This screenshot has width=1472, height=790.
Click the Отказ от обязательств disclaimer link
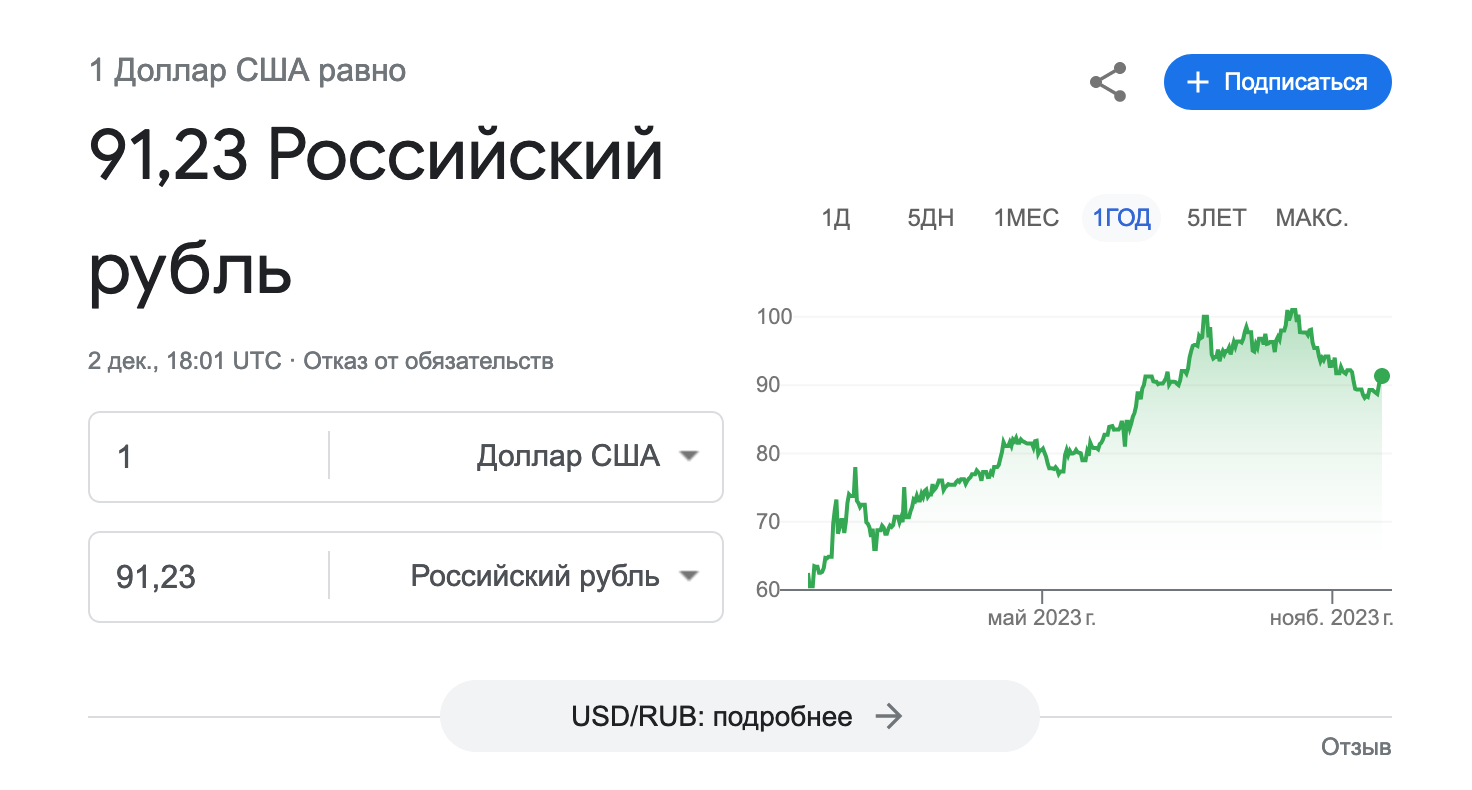point(428,361)
